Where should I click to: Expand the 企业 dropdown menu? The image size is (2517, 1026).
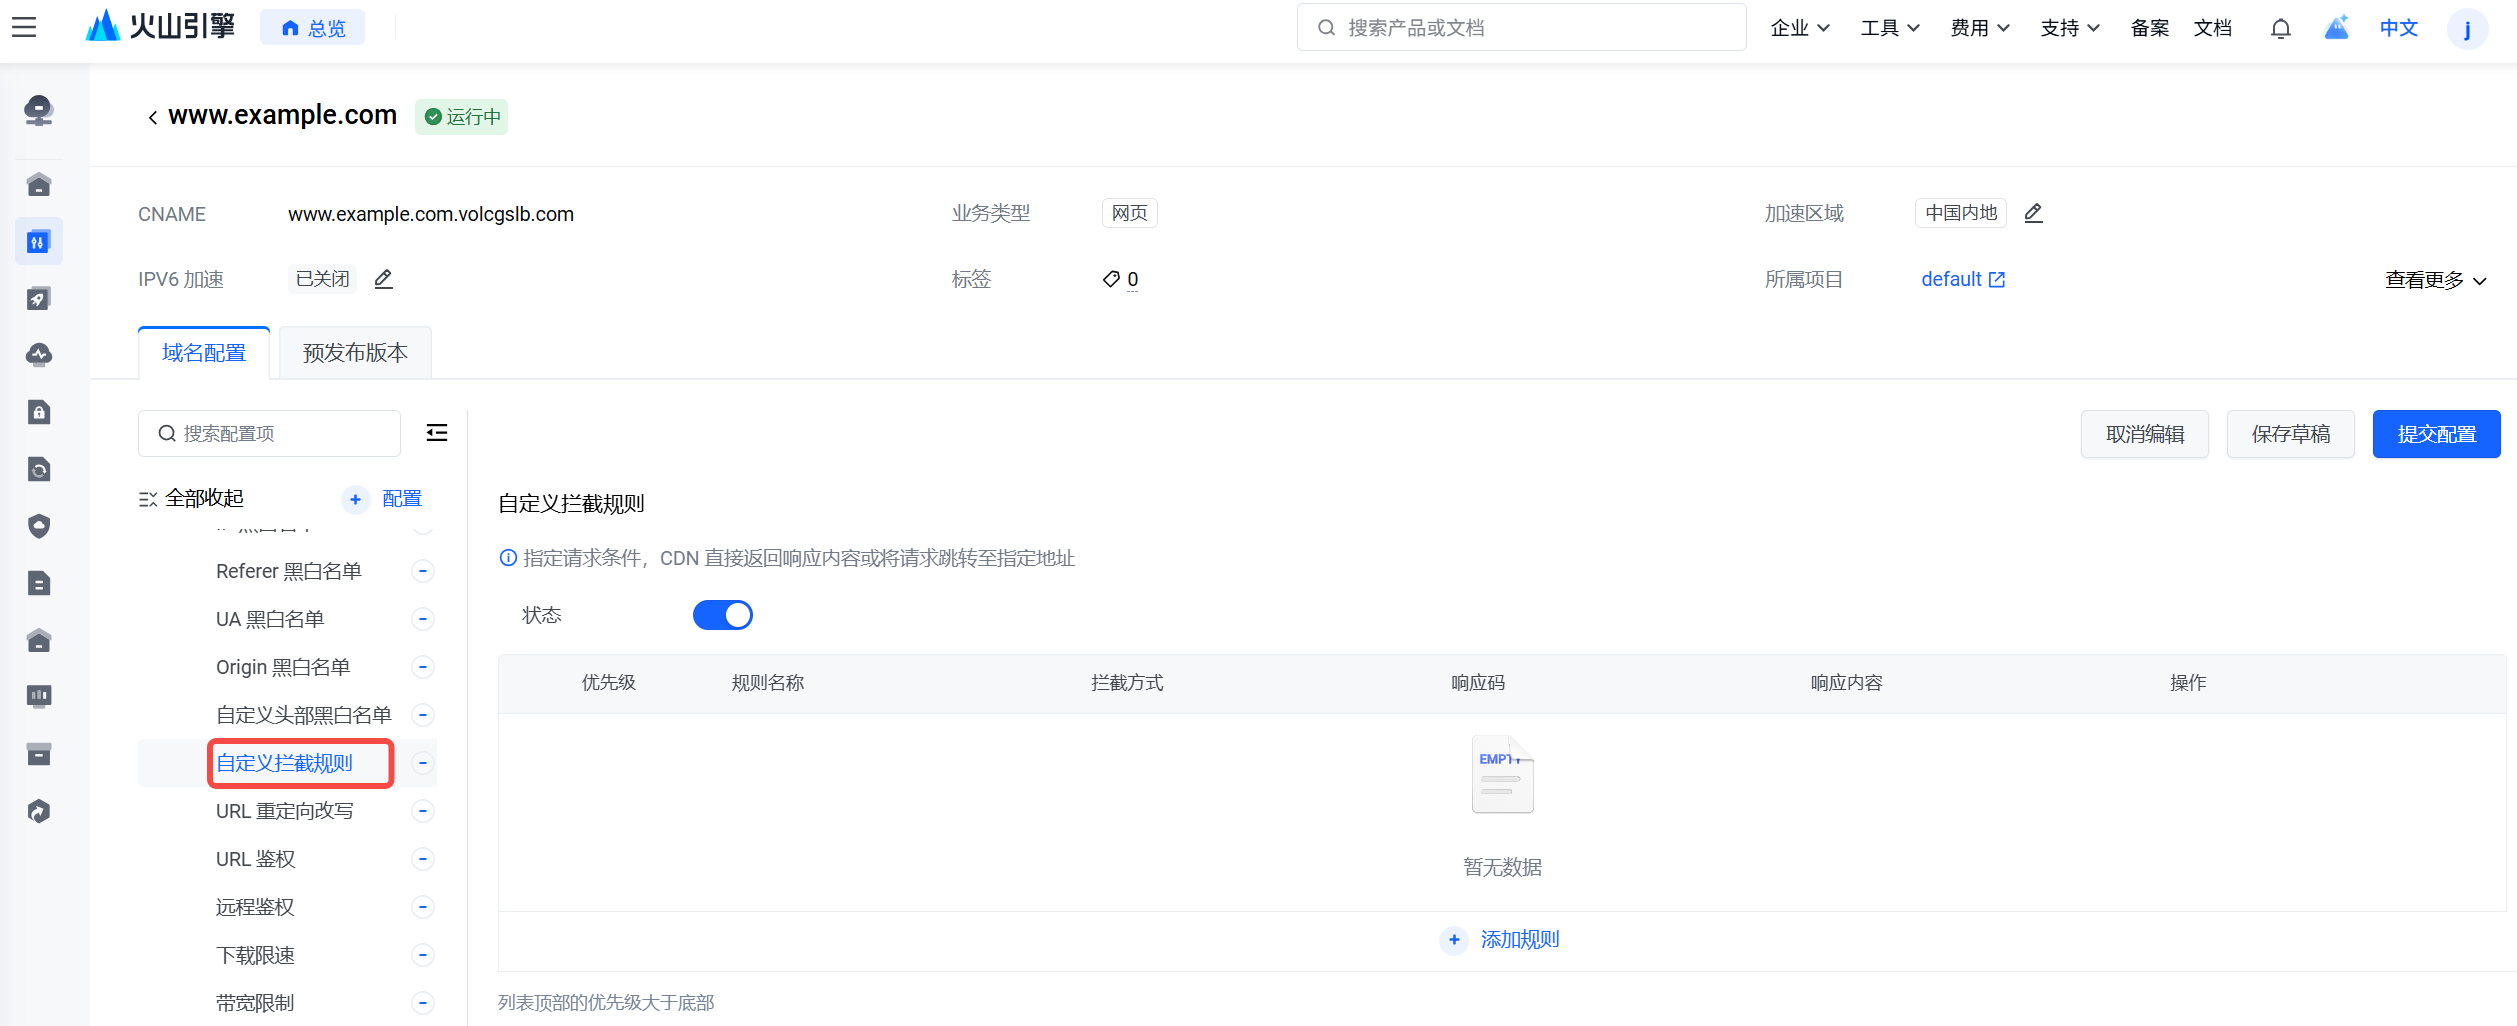[1799, 28]
